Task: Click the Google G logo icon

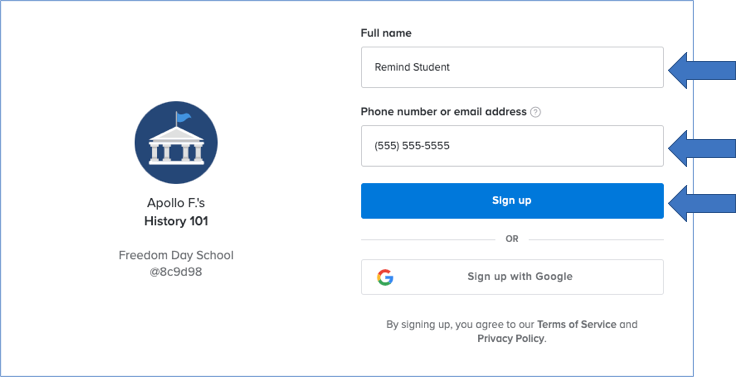Action: click(385, 277)
